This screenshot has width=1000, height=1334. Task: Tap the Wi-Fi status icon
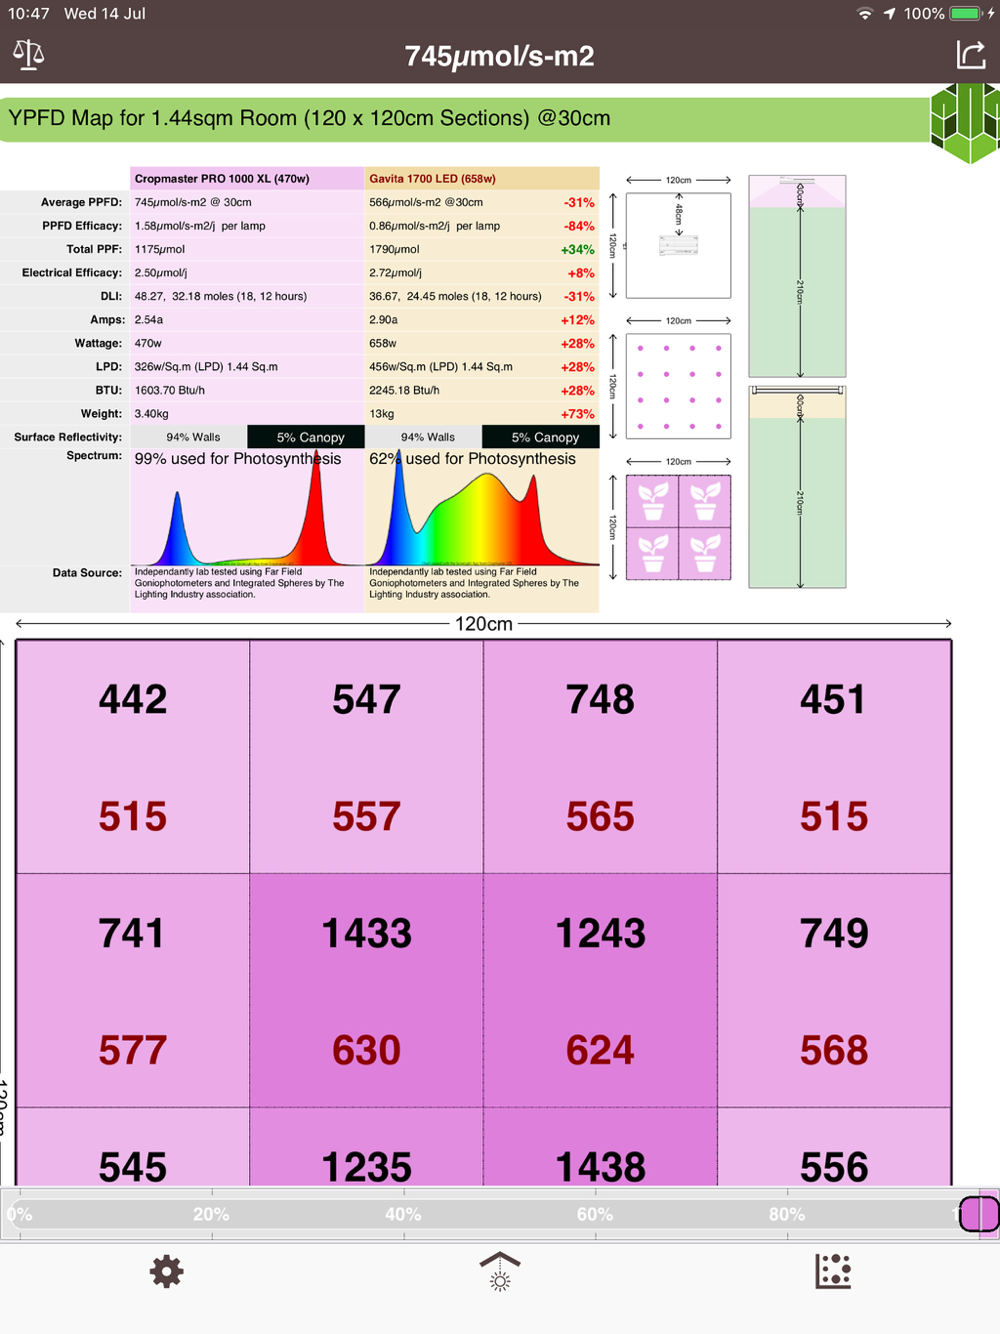tap(865, 14)
